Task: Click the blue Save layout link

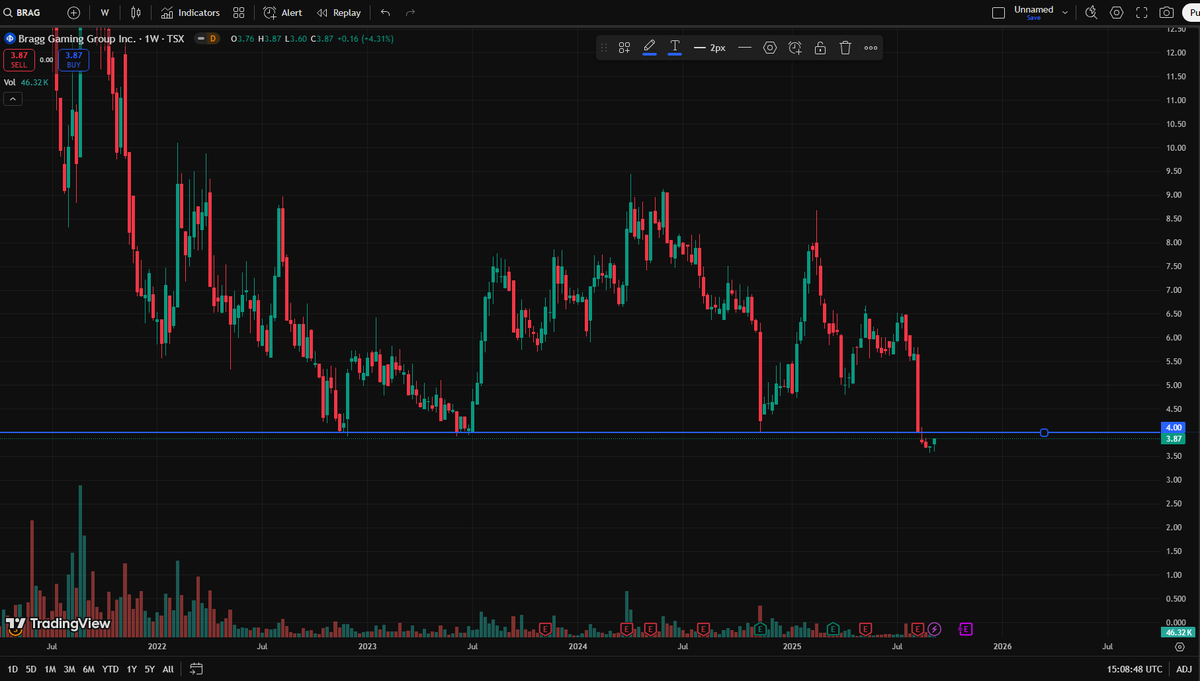Action: tap(1034, 18)
